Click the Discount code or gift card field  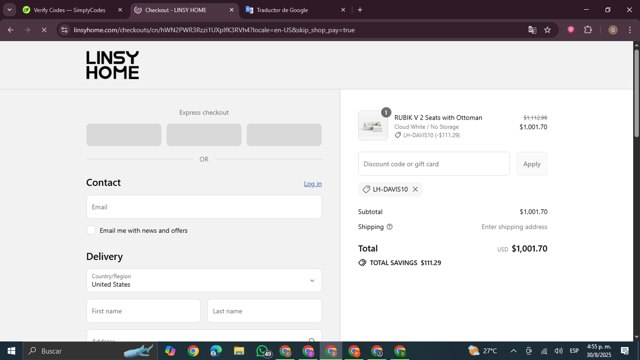coord(434,164)
